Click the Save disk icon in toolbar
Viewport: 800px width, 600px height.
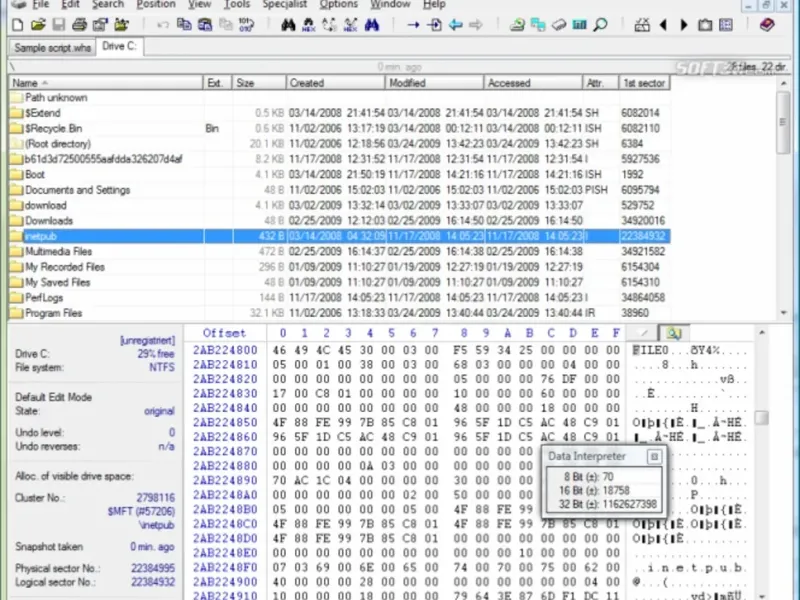59,24
